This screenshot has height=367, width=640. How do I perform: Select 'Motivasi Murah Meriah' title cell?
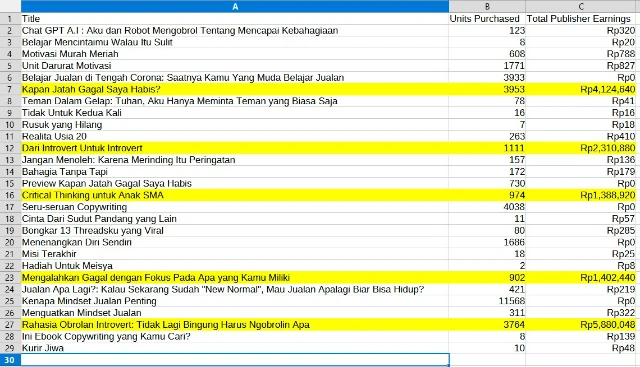235,54
